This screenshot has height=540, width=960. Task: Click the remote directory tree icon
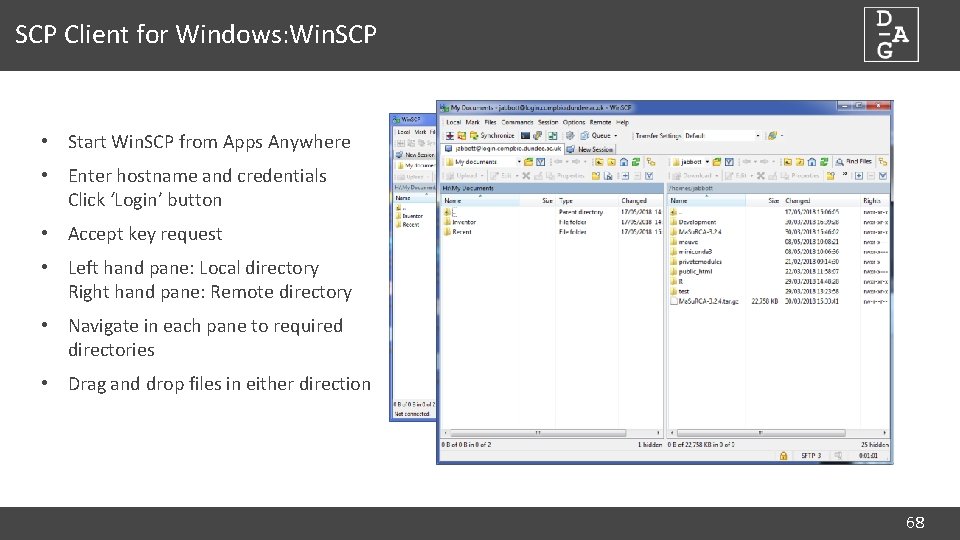[x=882, y=162]
